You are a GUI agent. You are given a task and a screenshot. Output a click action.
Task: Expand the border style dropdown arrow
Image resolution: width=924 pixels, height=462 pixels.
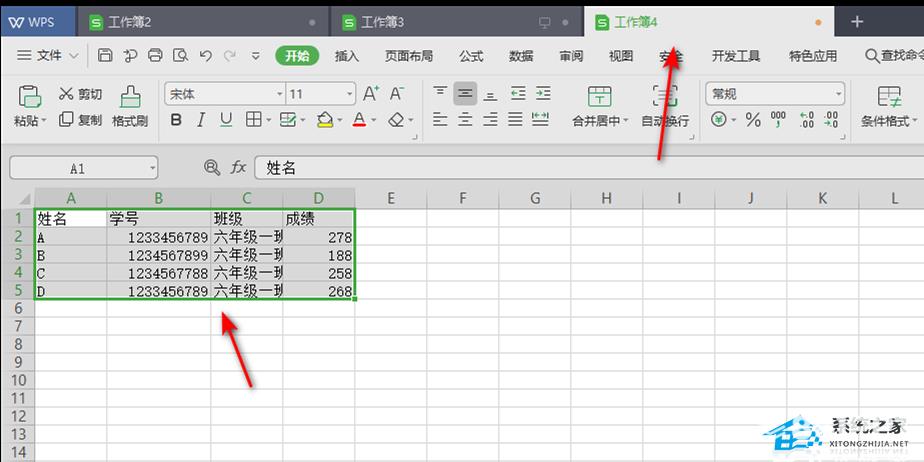pos(268,120)
